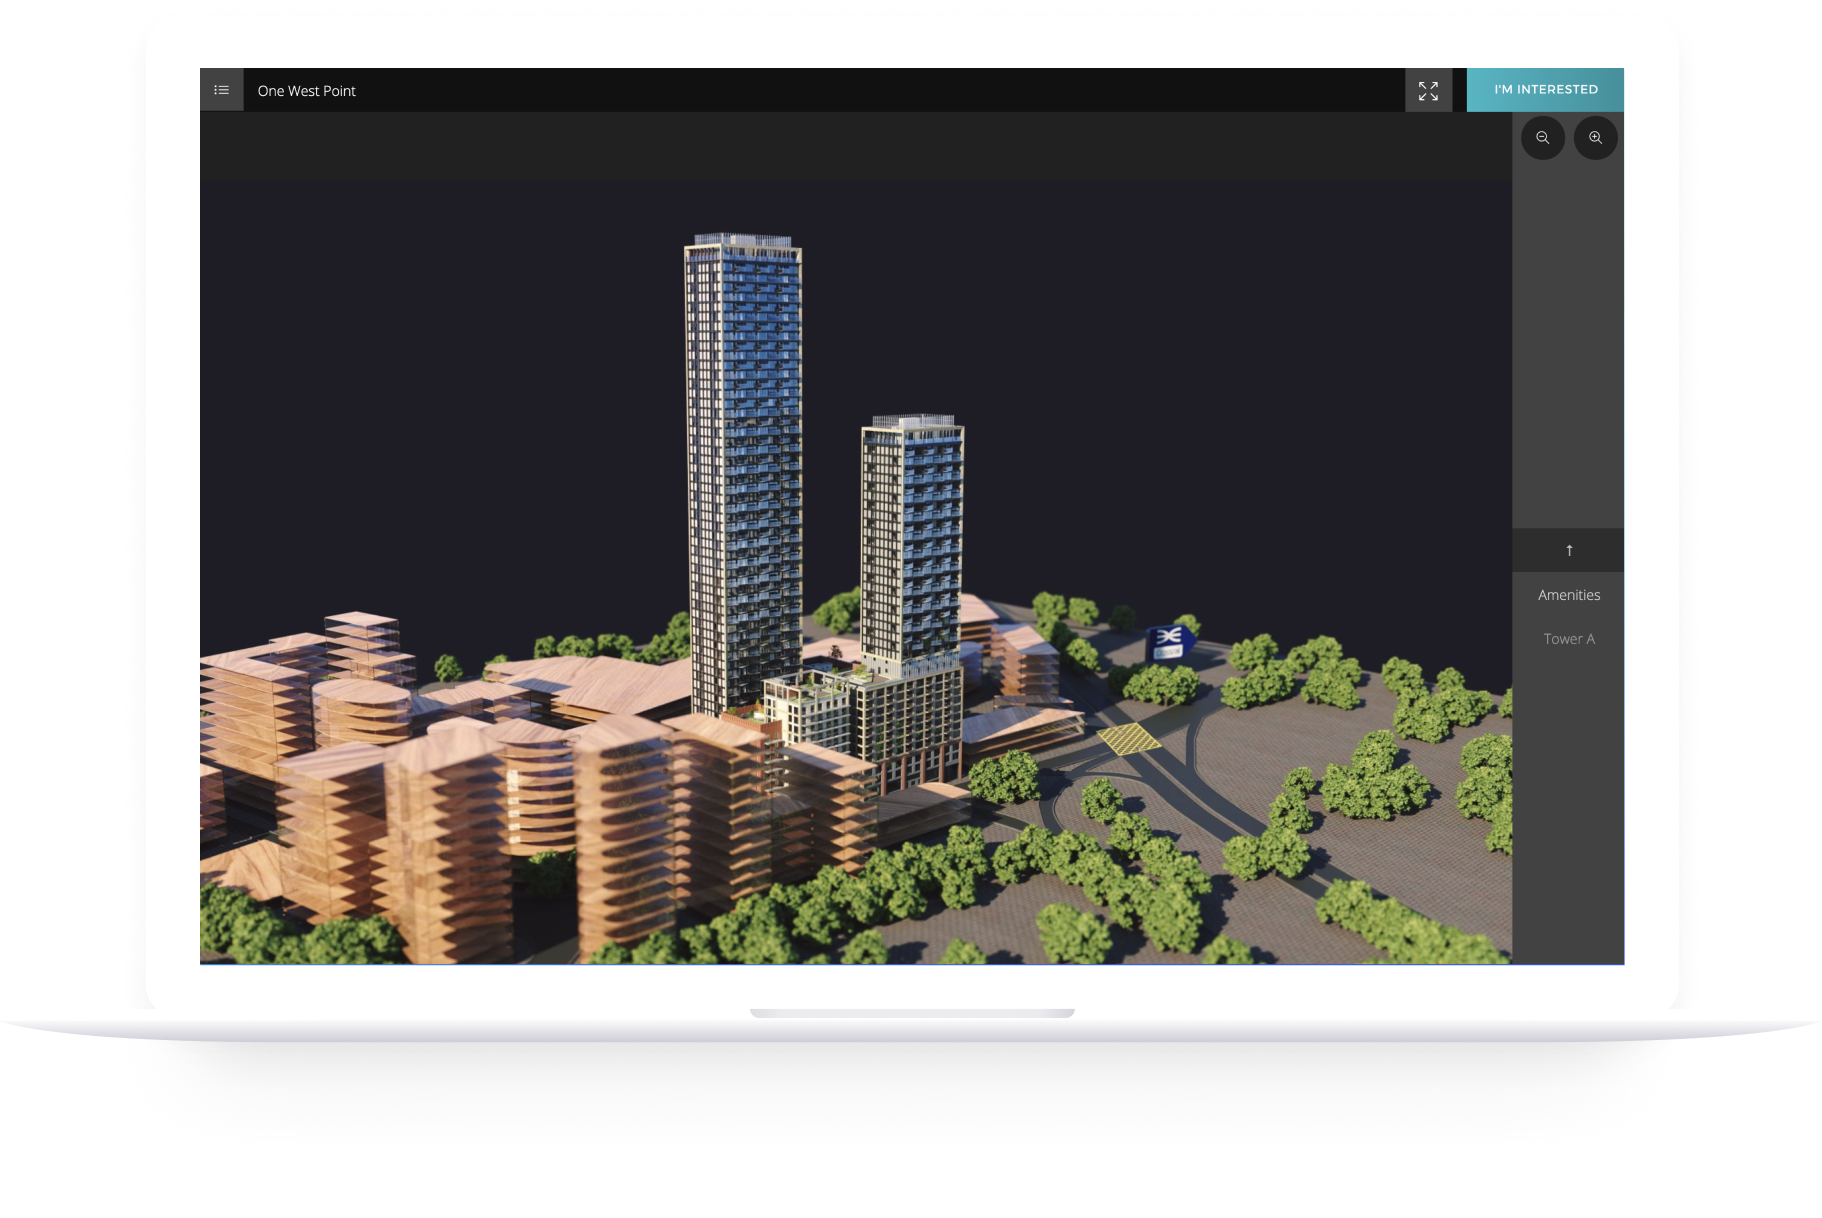Select Amenities in the side panel

coord(1568,595)
